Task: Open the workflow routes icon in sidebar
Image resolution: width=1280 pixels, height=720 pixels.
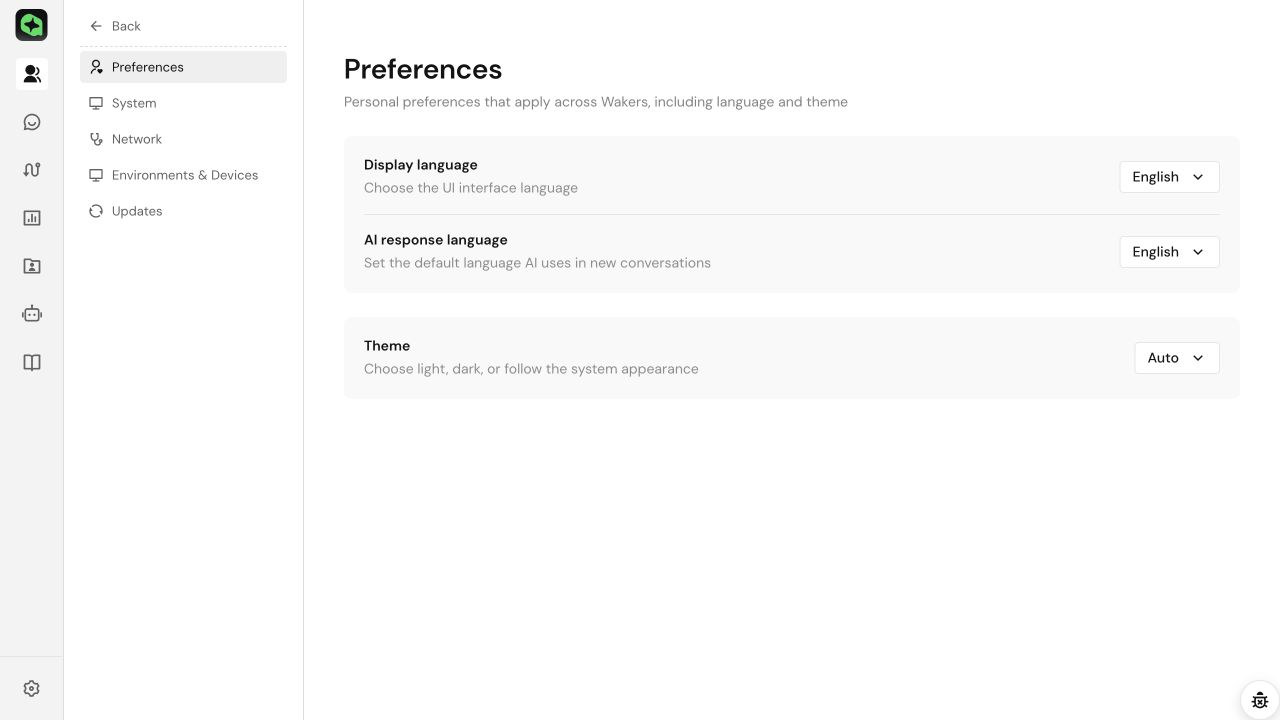Action: 32,170
